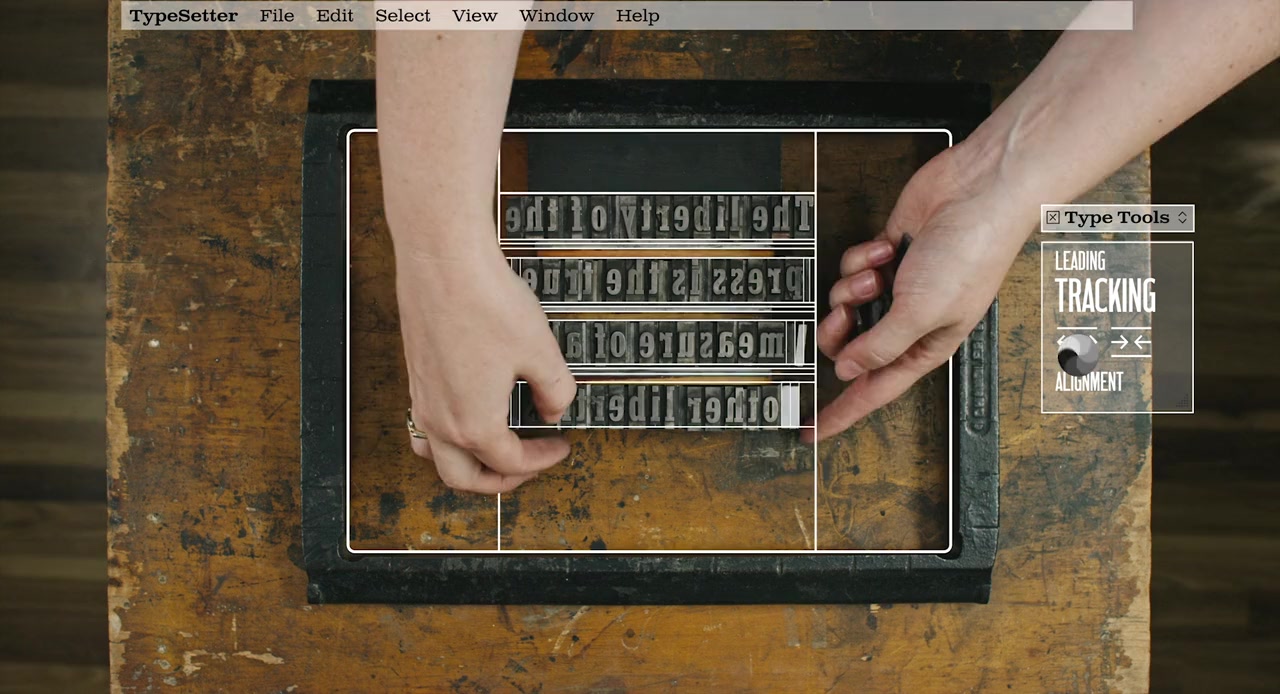Click the spinning loading wheel icon

coord(1077,352)
